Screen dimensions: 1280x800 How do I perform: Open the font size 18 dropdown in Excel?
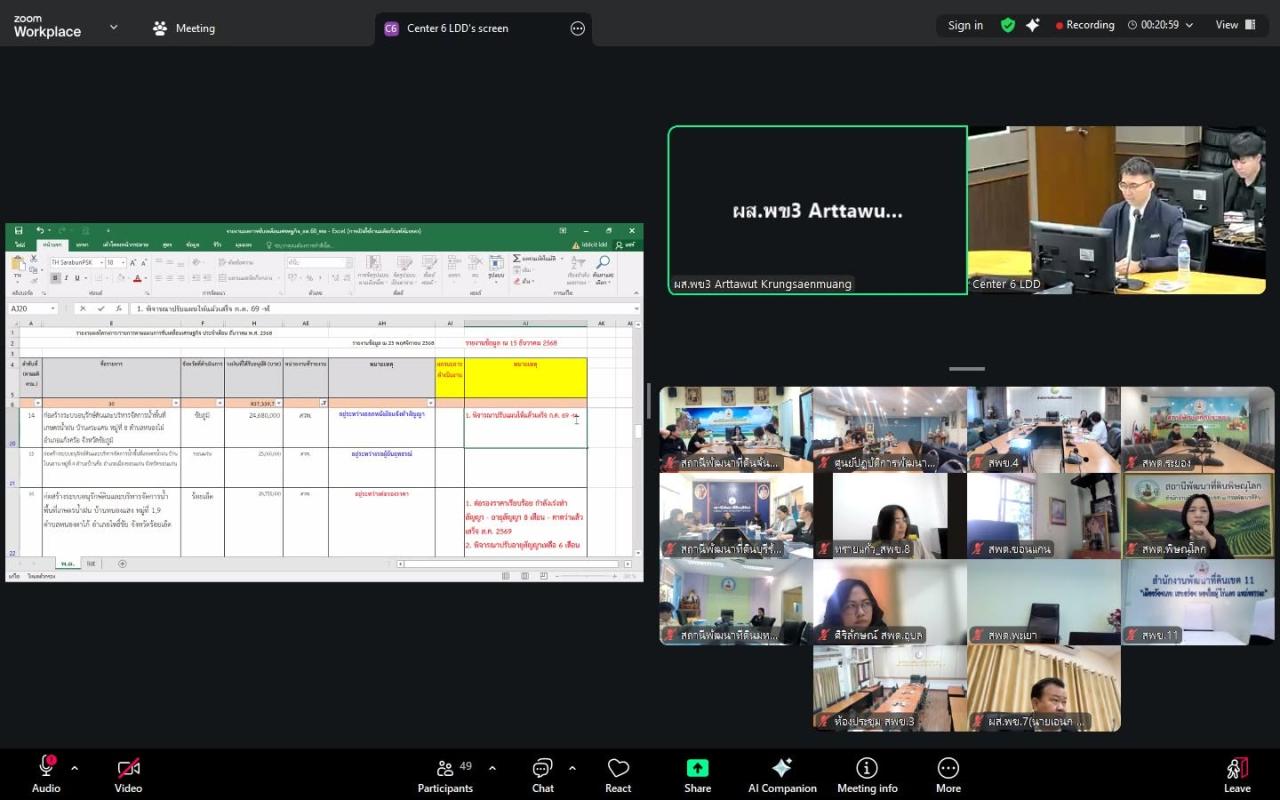(x=123, y=263)
